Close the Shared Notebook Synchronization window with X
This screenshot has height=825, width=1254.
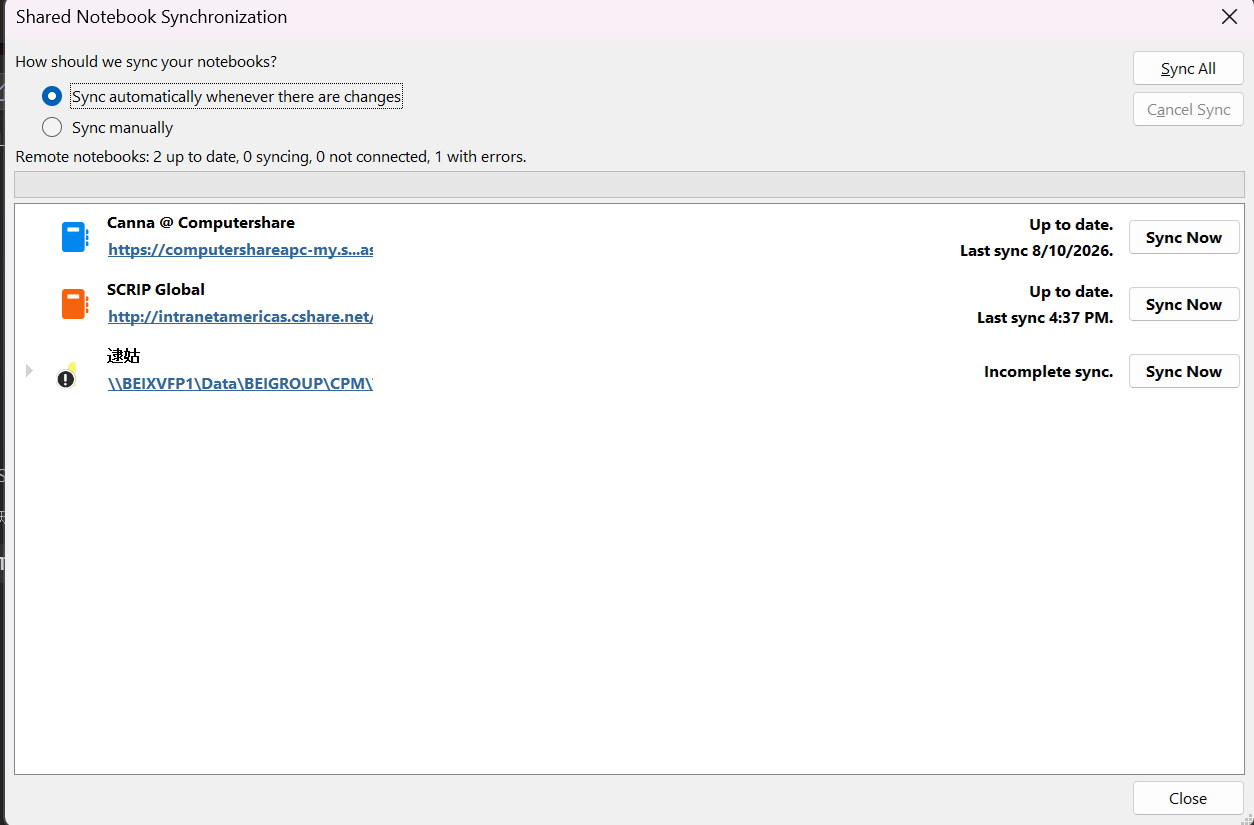coord(1229,17)
